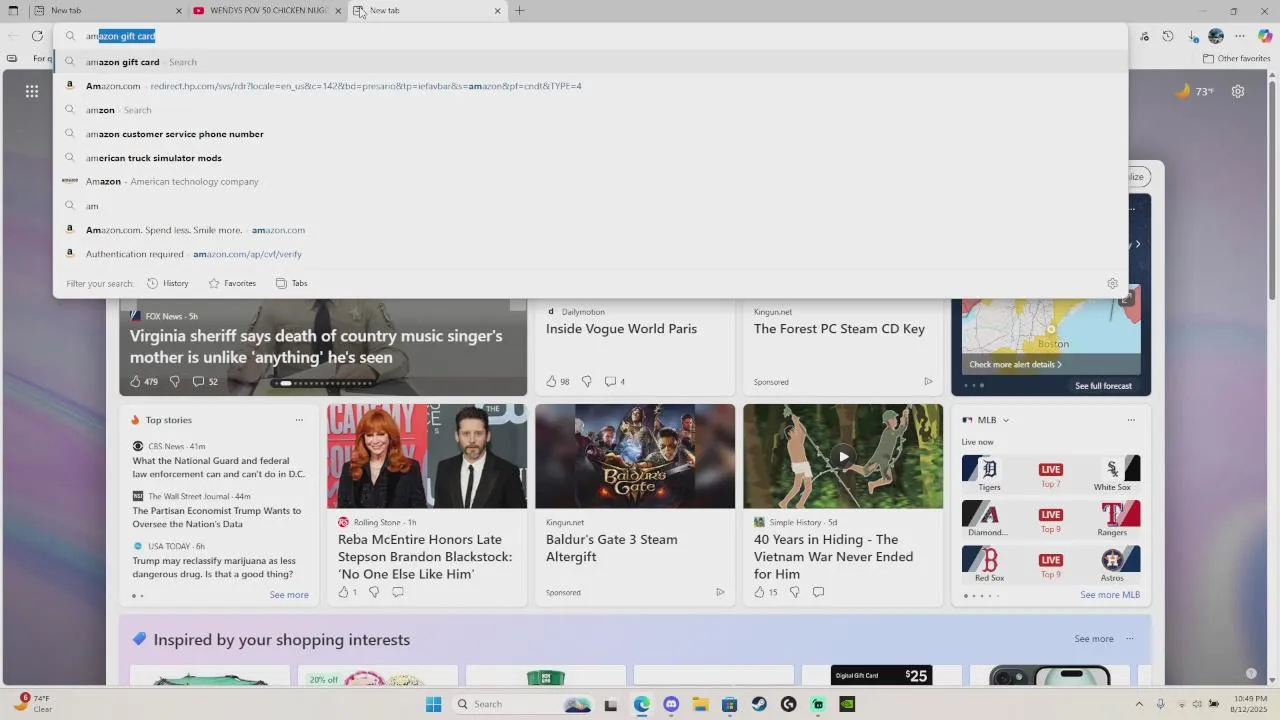This screenshot has height=720, width=1280.
Task: Open The Partisan Economist WSJ headline
Action: 217,517
